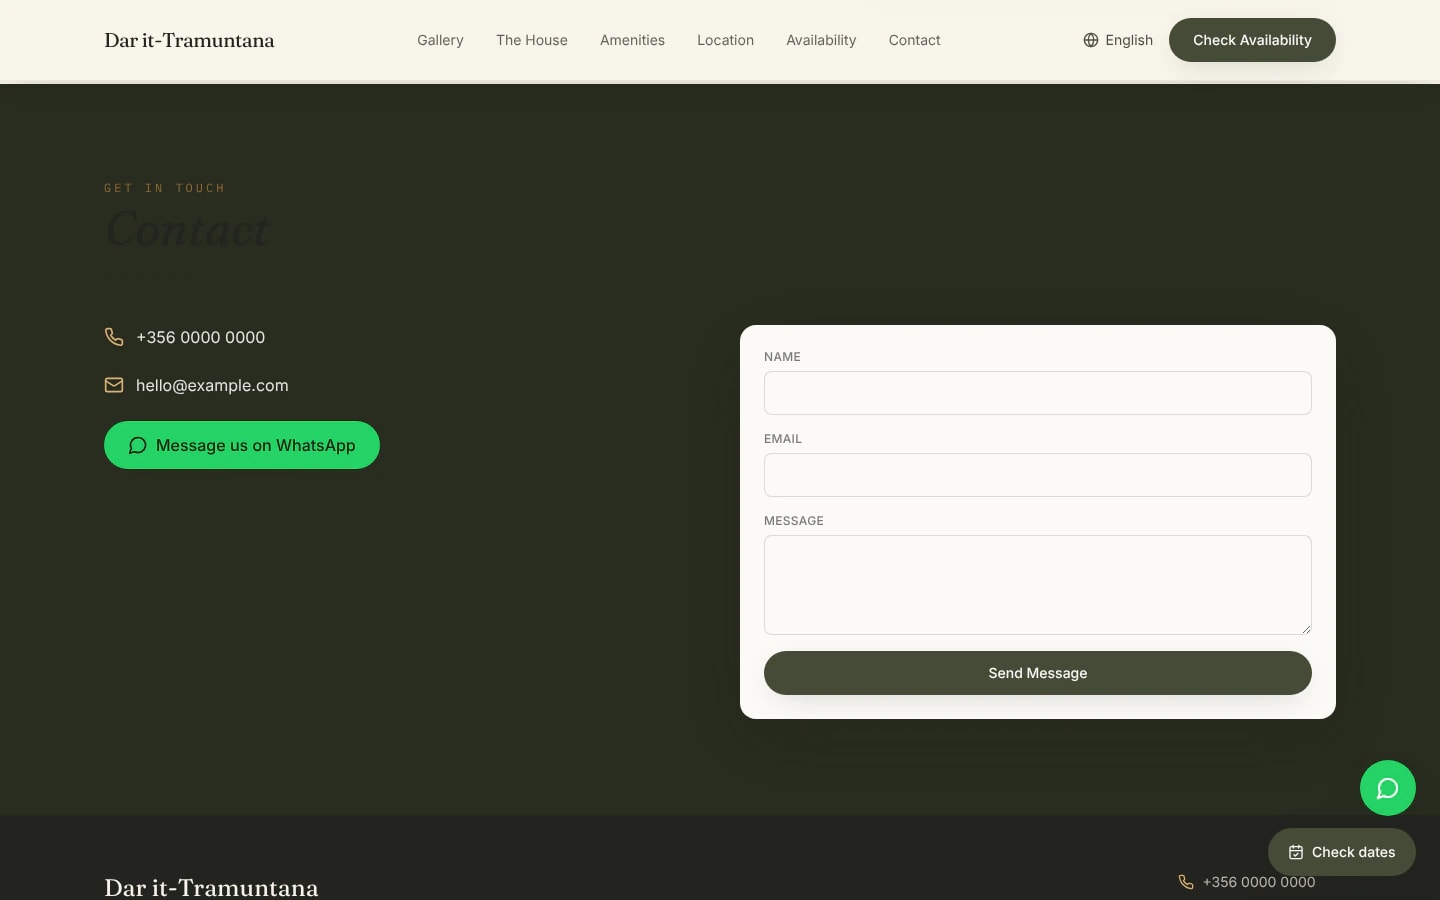Click the GET IN TOUCH label
The height and width of the screenshot is (900, 1440).
point(165,188)
